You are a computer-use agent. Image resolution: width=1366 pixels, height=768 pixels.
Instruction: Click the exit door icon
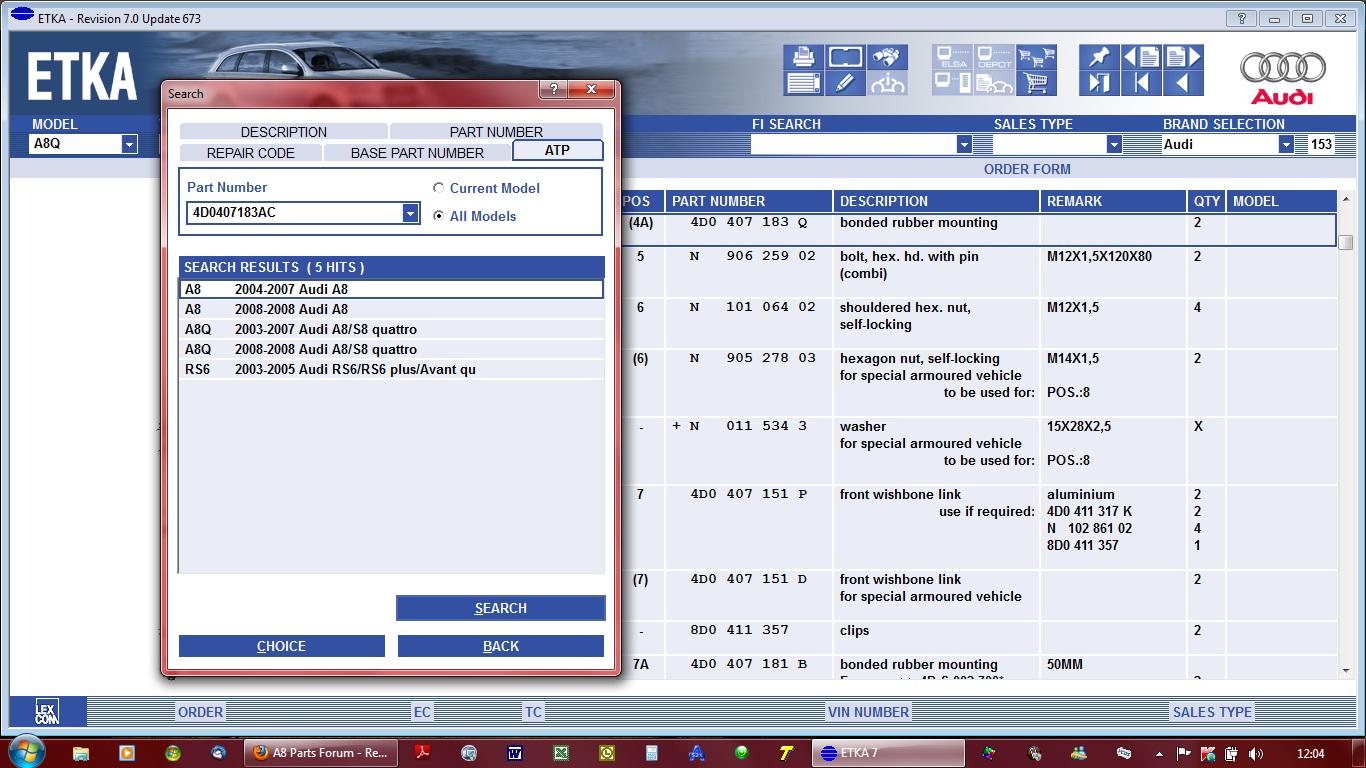[1099, 84]
